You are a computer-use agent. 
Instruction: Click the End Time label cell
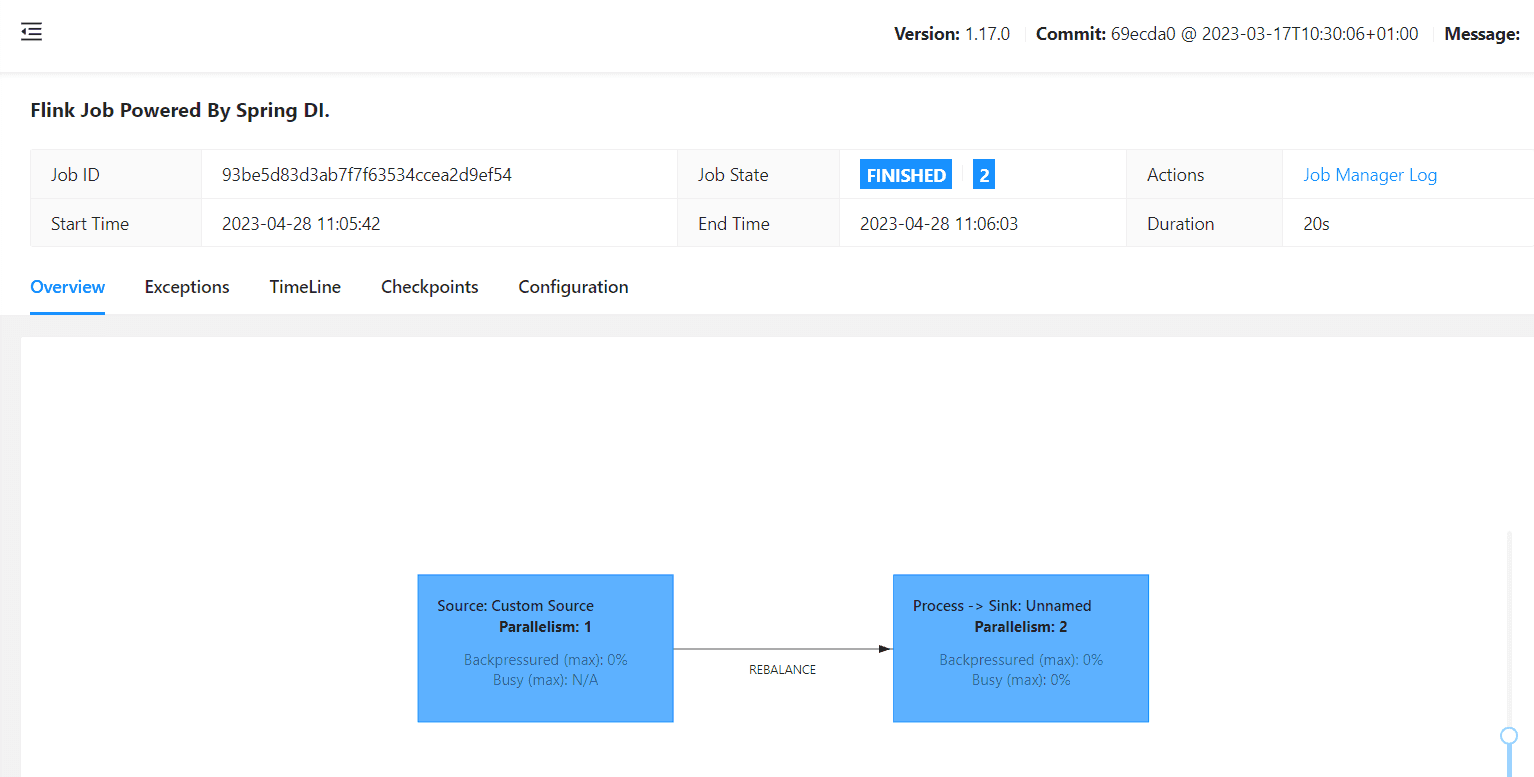(x=758, y=223)
